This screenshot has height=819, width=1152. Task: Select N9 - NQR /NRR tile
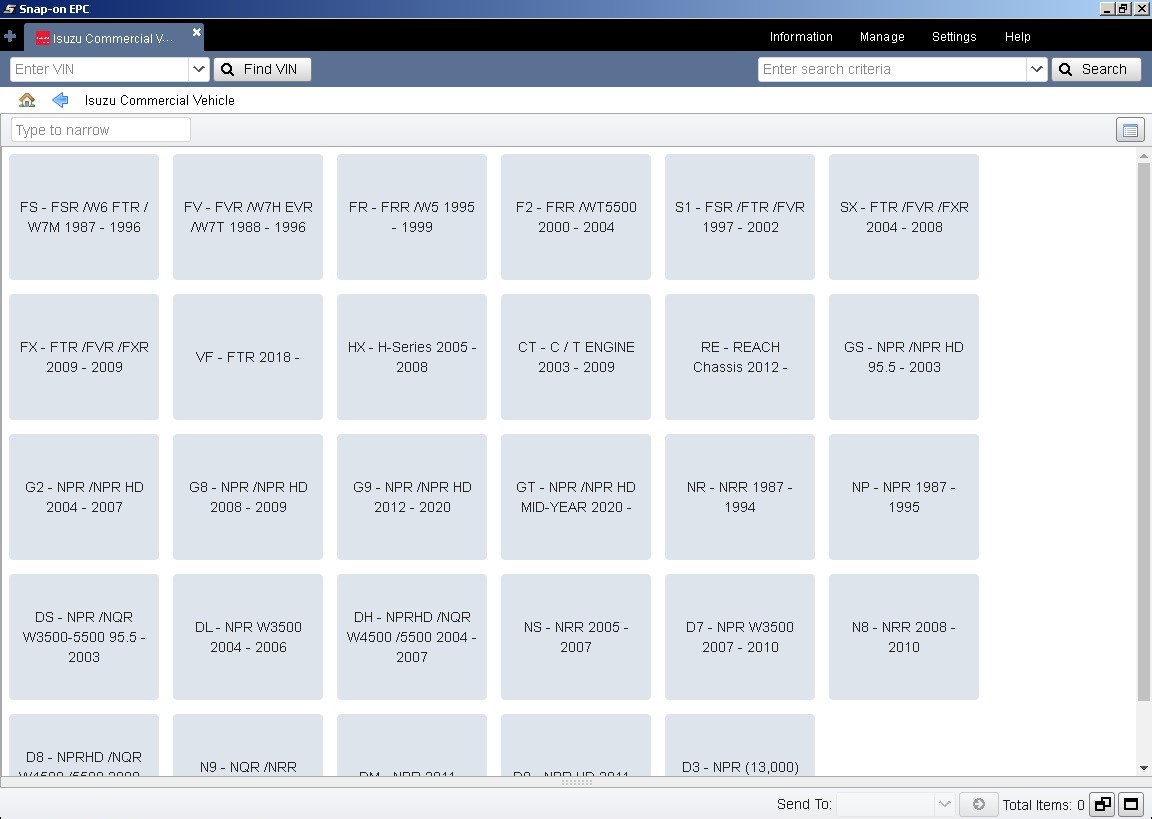248,745
